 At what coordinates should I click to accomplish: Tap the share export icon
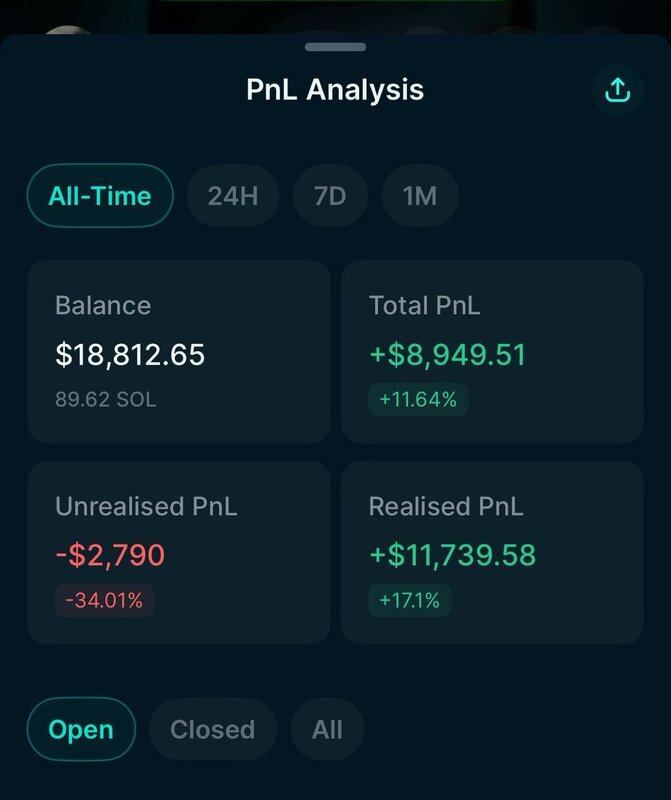coord(617,90)
